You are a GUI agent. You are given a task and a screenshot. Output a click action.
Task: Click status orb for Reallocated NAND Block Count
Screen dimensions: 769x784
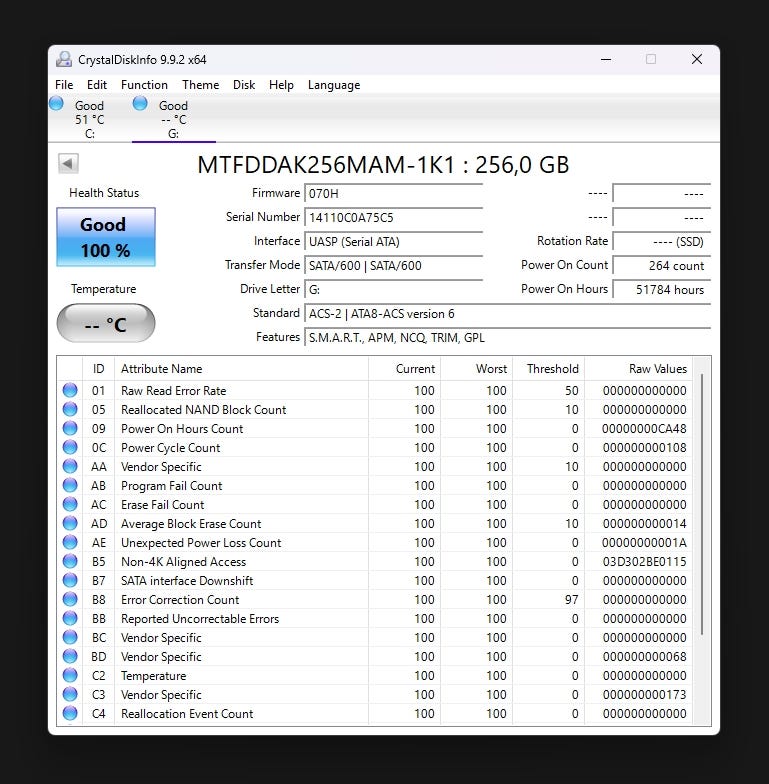(70, 409)
